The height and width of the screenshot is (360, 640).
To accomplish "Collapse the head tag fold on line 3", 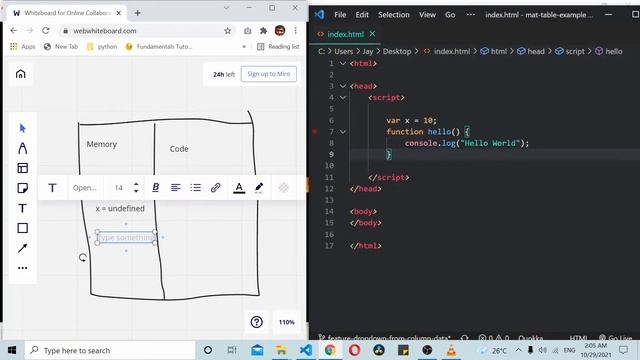I will click(343, 86).
